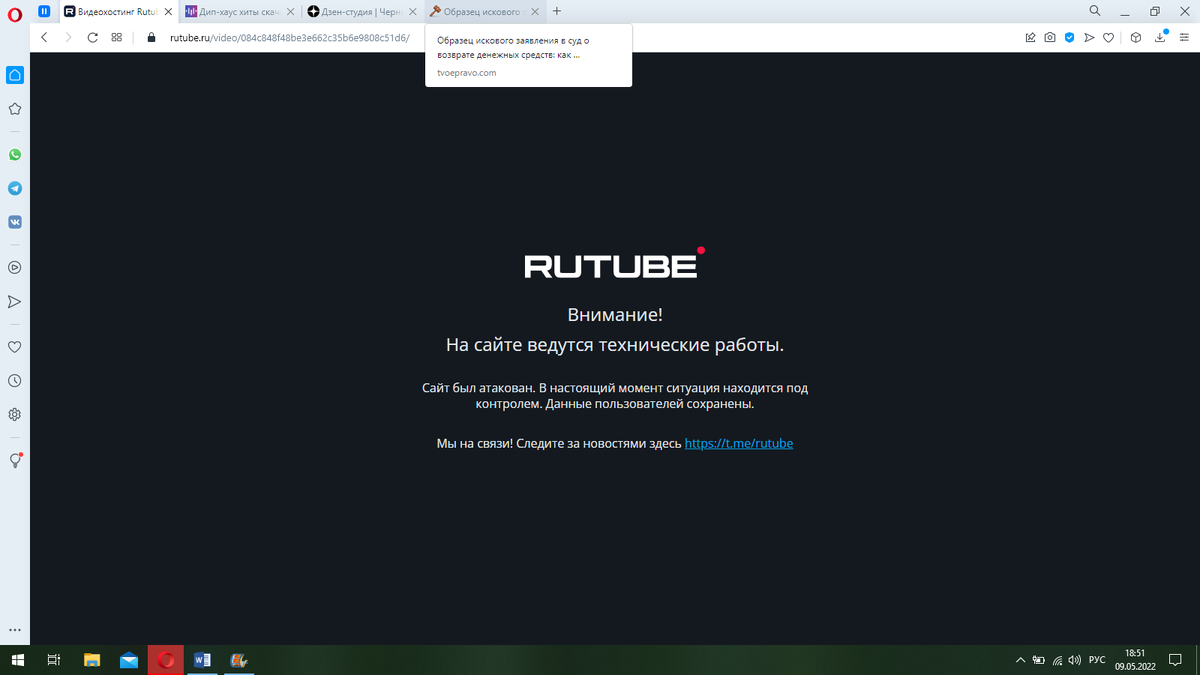Open VK messenger in the sidebar
The image size is (1200, 675).
point(15,222)
